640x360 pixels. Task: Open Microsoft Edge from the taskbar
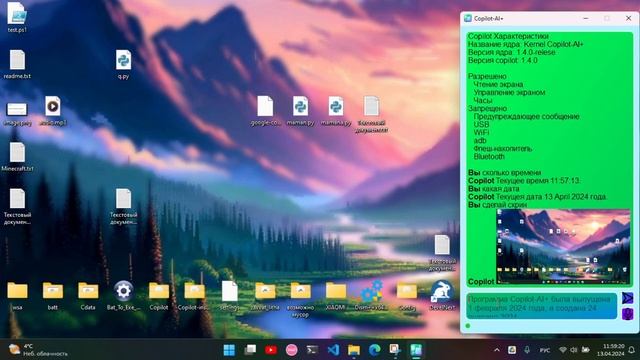(375, 350)
